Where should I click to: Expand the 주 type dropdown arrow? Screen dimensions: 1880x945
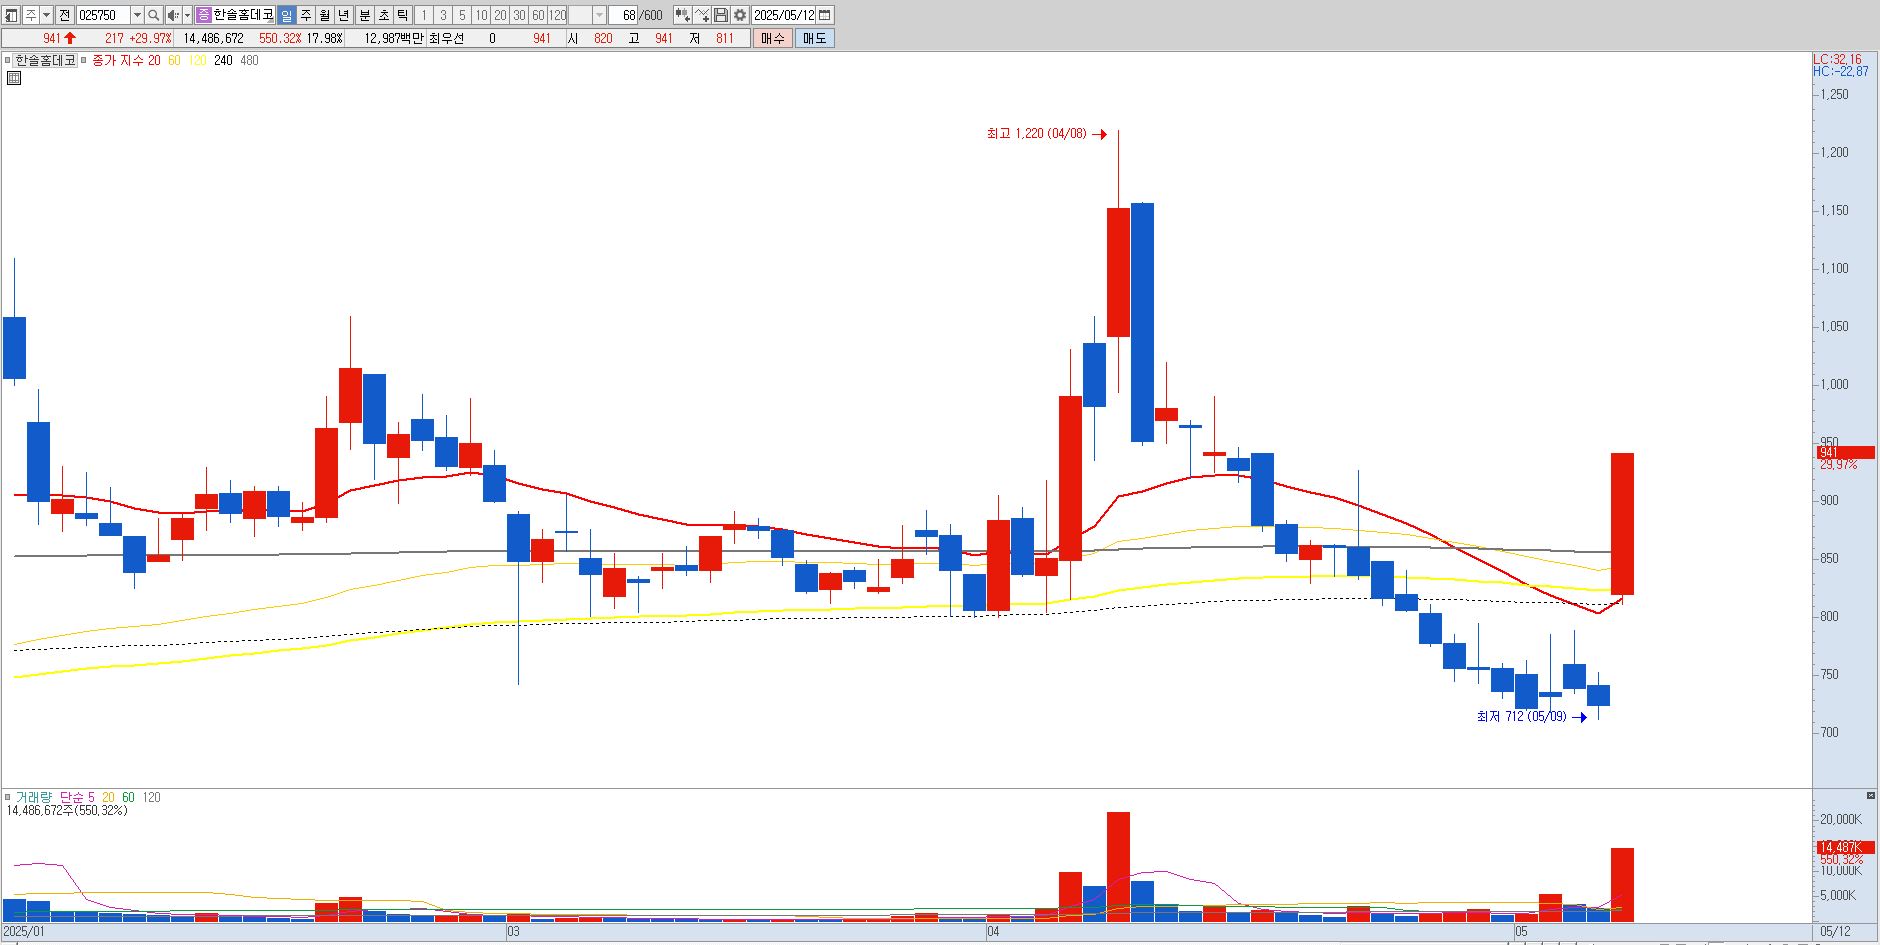(x=46, y=15)
